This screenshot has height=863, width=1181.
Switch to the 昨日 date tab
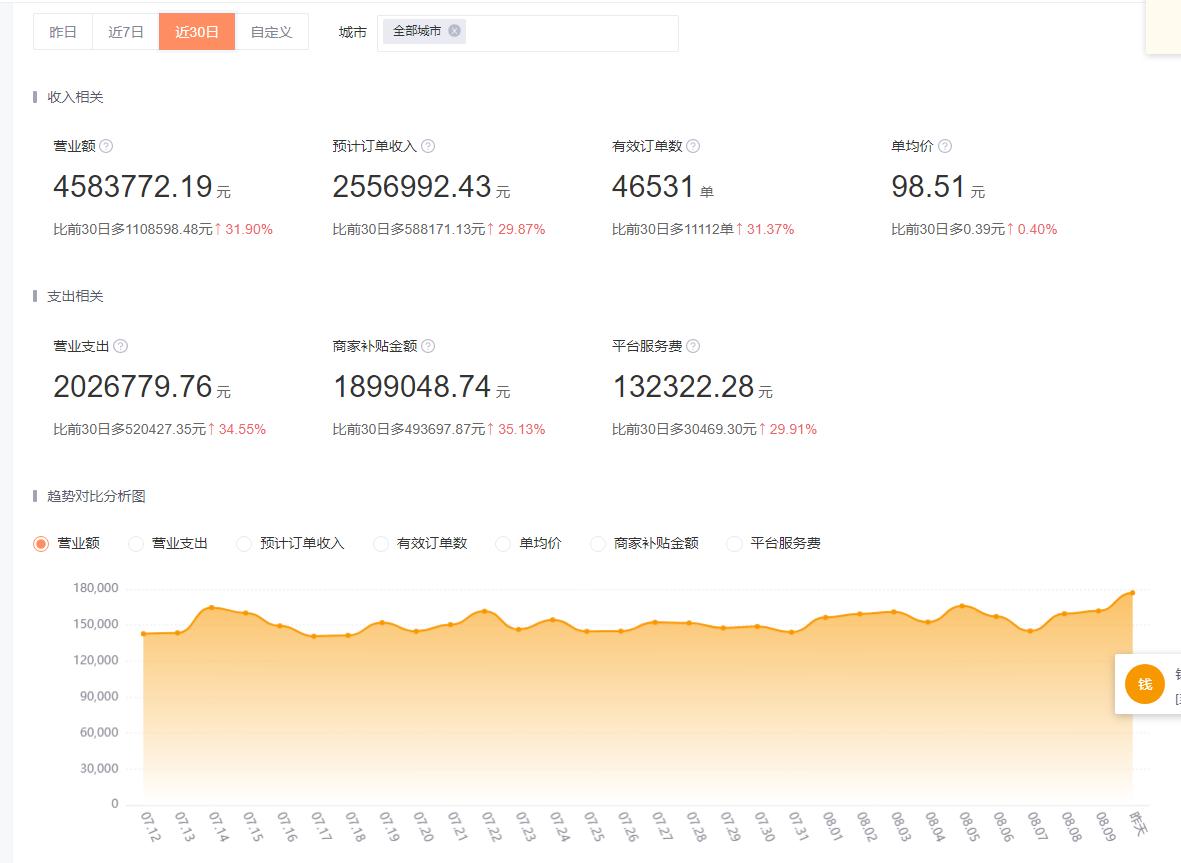tap(63, 32)
